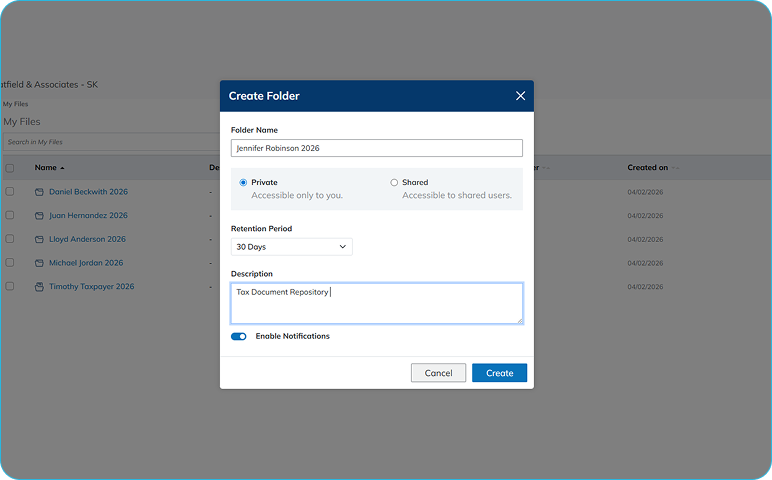The image size is (772, 480).
Task: Open the Timothy Taxpayer 2026 folder link
Action: click(x=91, y=287)
